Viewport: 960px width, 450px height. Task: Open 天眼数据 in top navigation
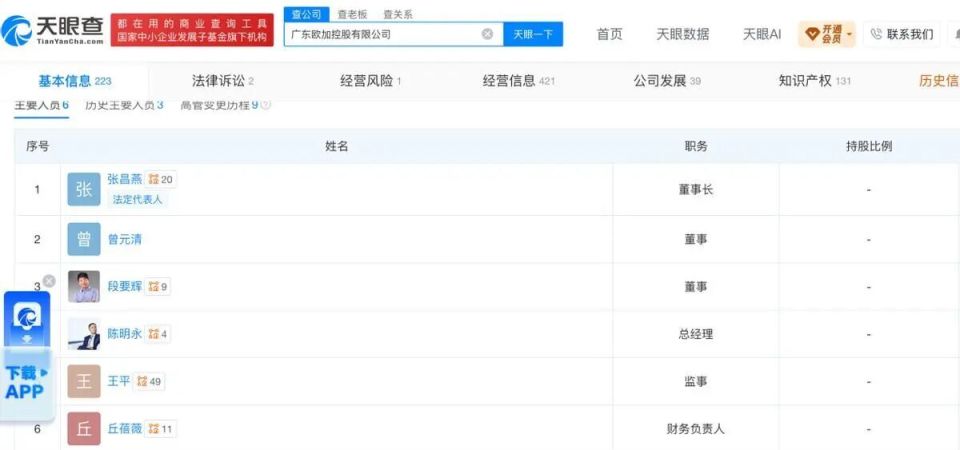[x=683, y=34]
